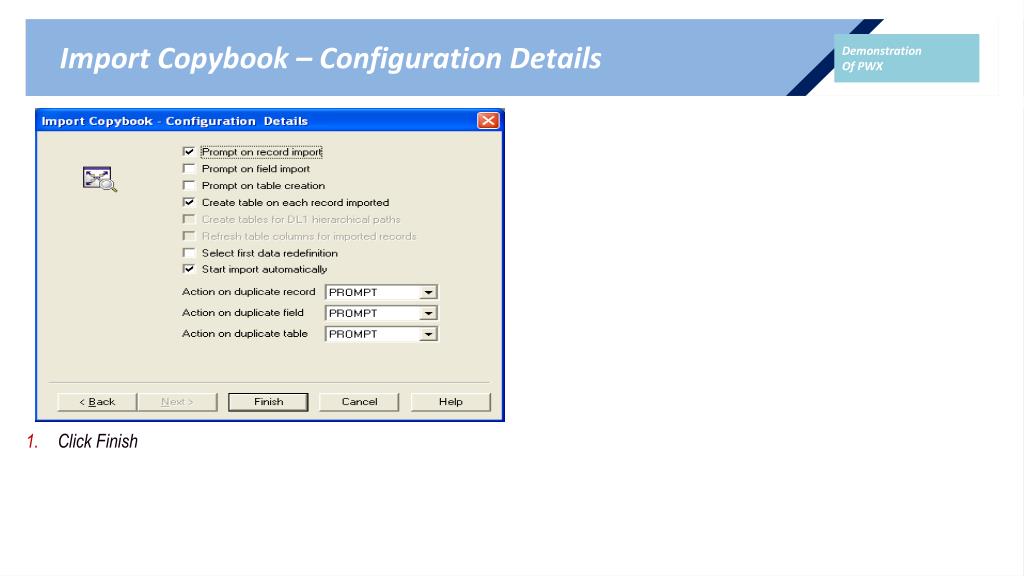
Task: Check Select first data redefinition
Action: pyautogui.click(x=189, y=253)
